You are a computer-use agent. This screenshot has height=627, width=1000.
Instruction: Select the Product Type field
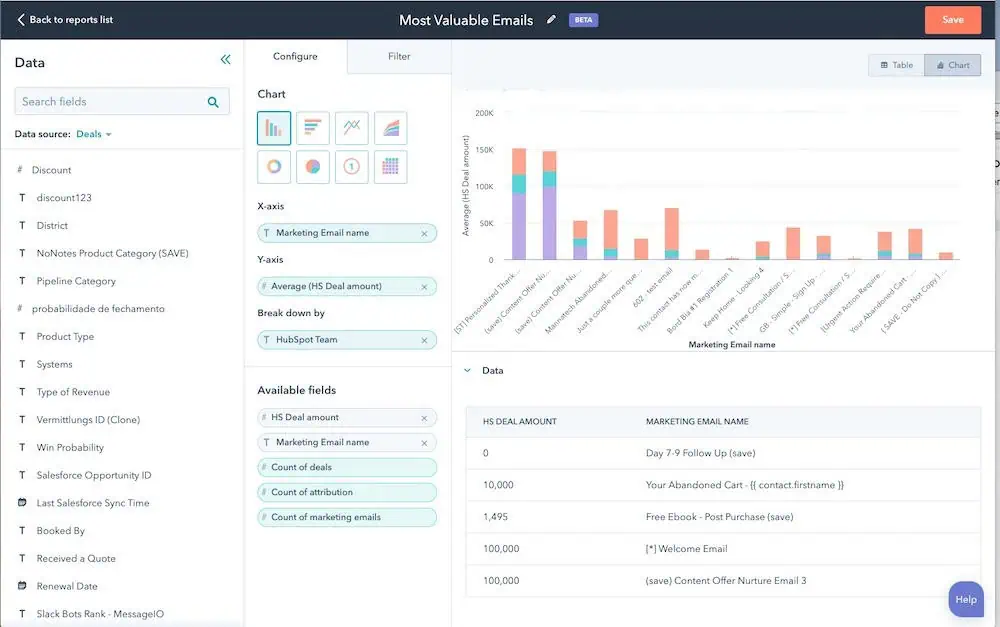(65, 337)
